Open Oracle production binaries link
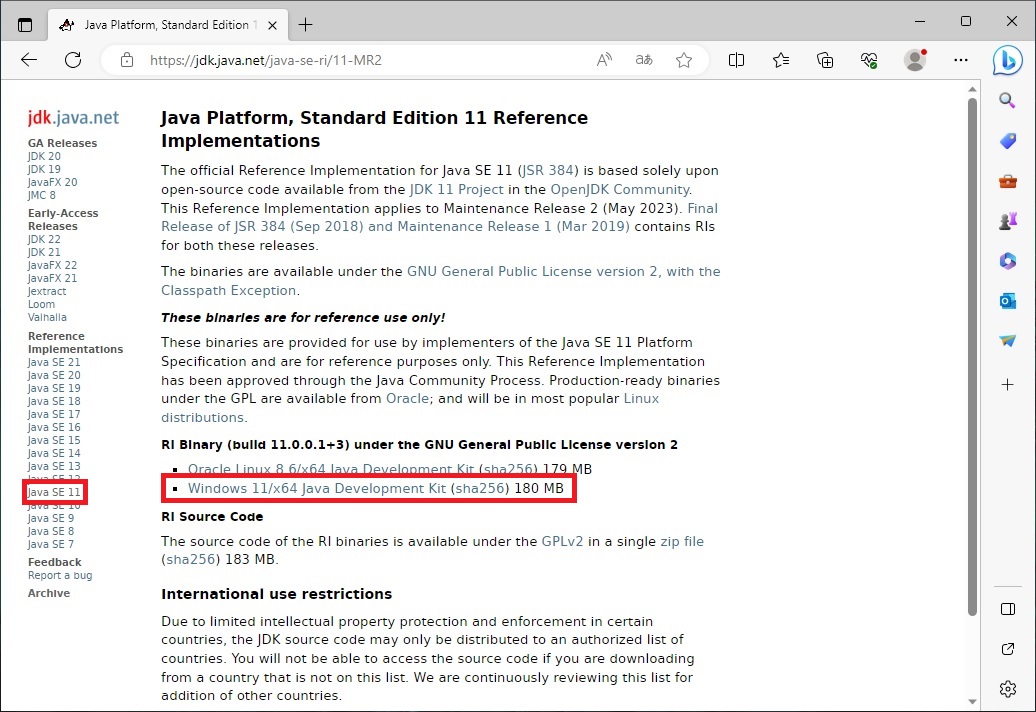This screenshot has height=712, width=1036. [408, 399]
